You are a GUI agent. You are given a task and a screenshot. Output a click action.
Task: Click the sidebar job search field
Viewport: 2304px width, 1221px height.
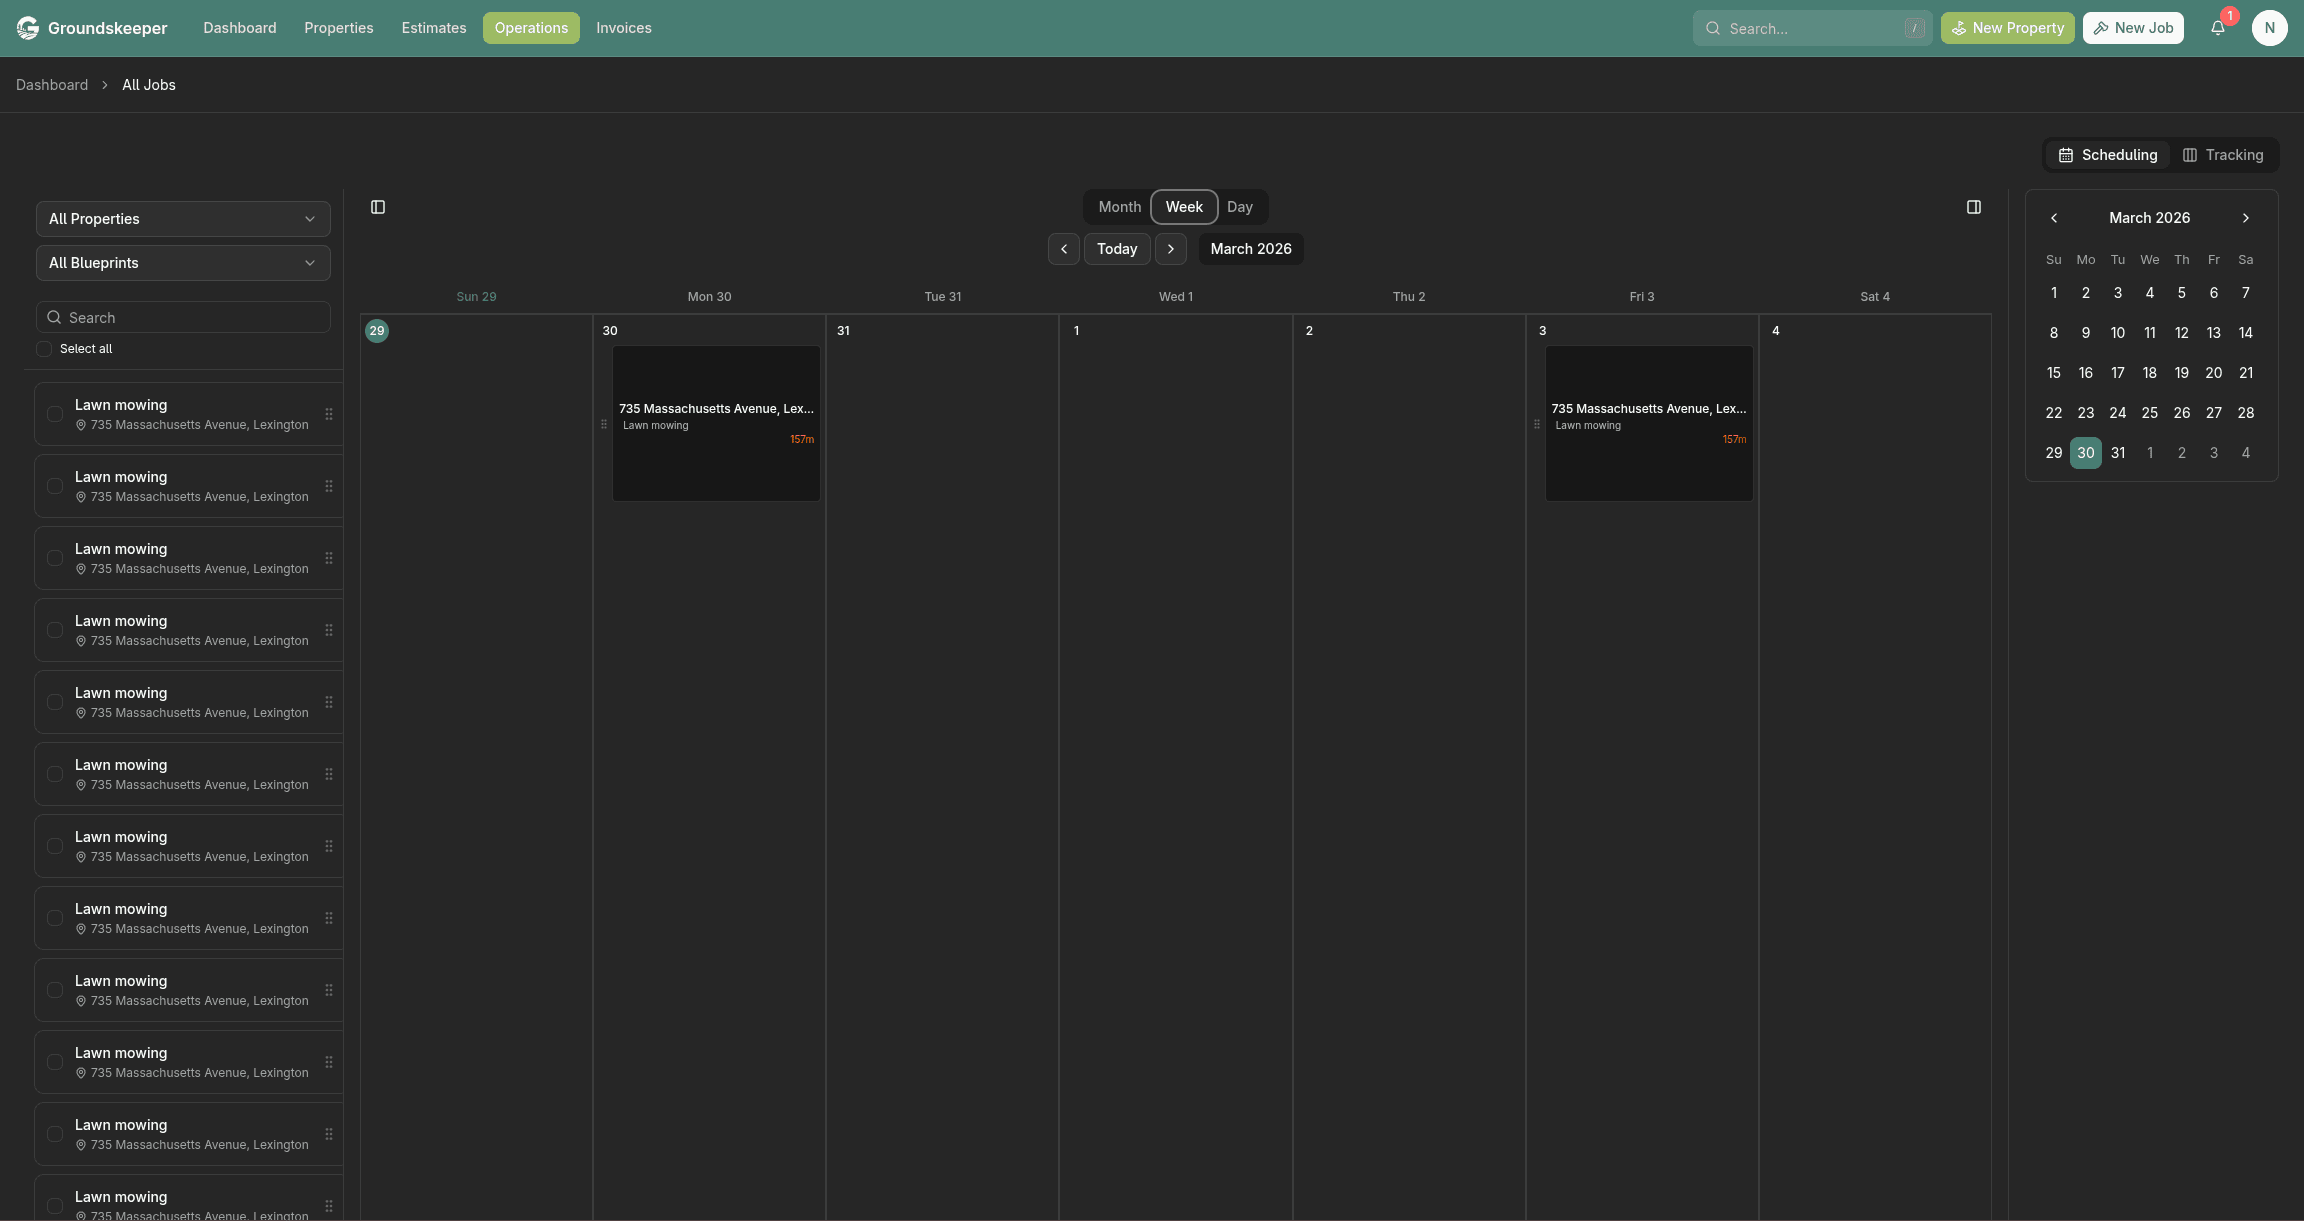[183, 317]
